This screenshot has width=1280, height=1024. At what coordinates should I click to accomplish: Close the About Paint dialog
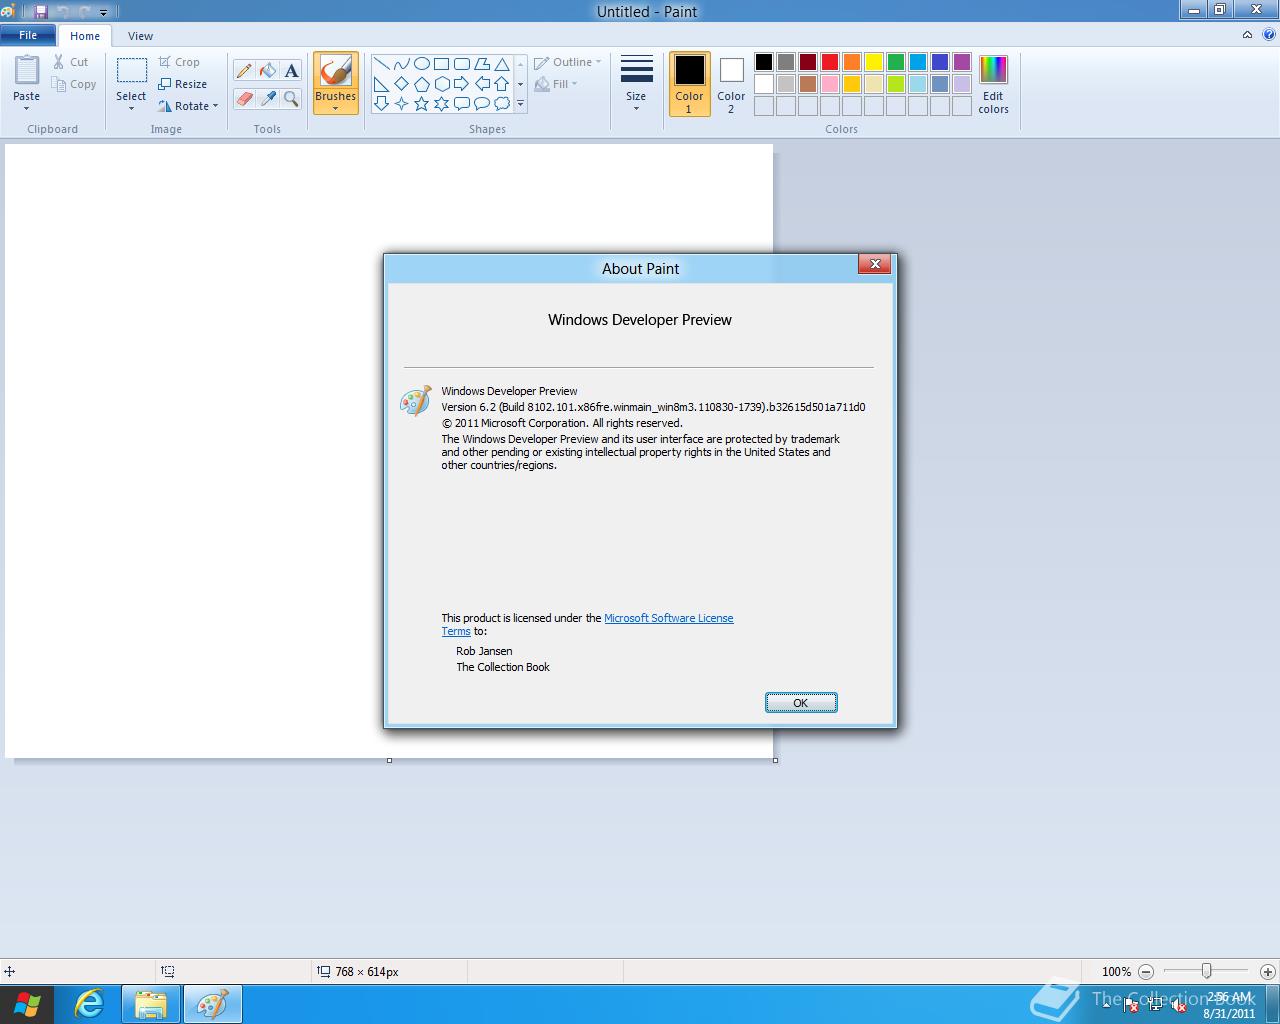[x=875, y=264]
